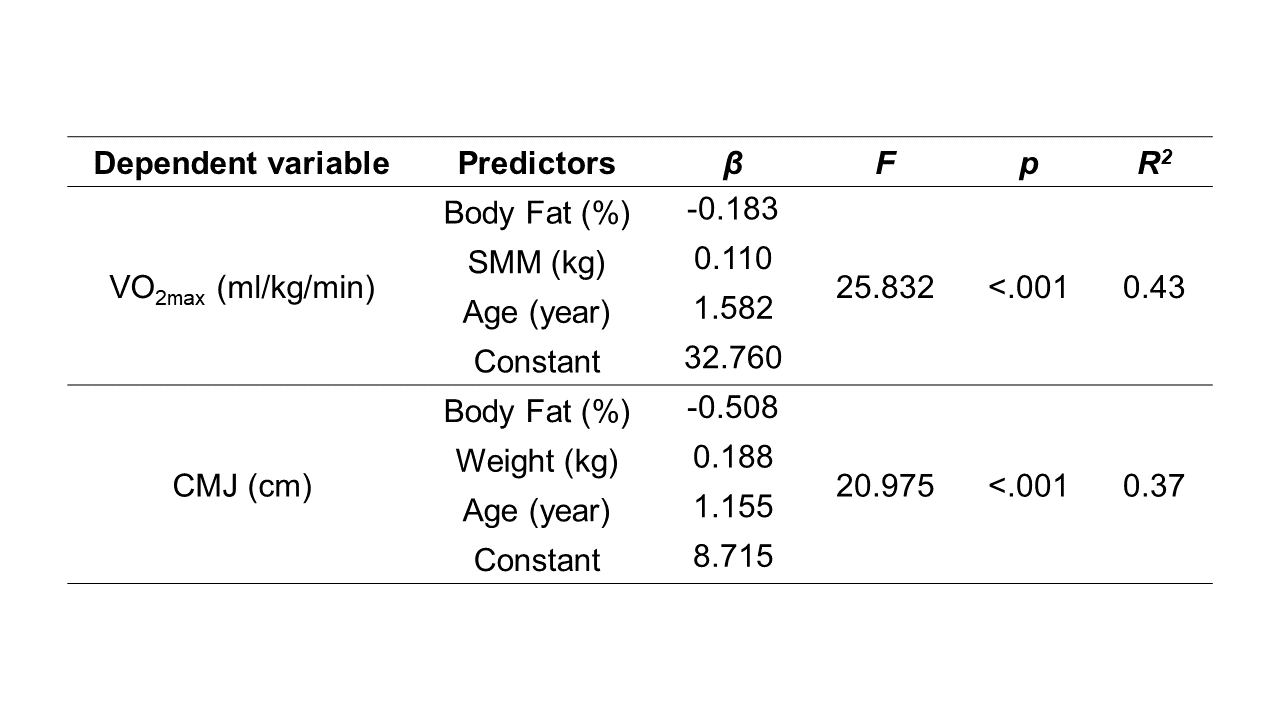Click the constant value 32.760
Image resolution: width=1280 pixels, height=720 pixels.
point(732,357)
